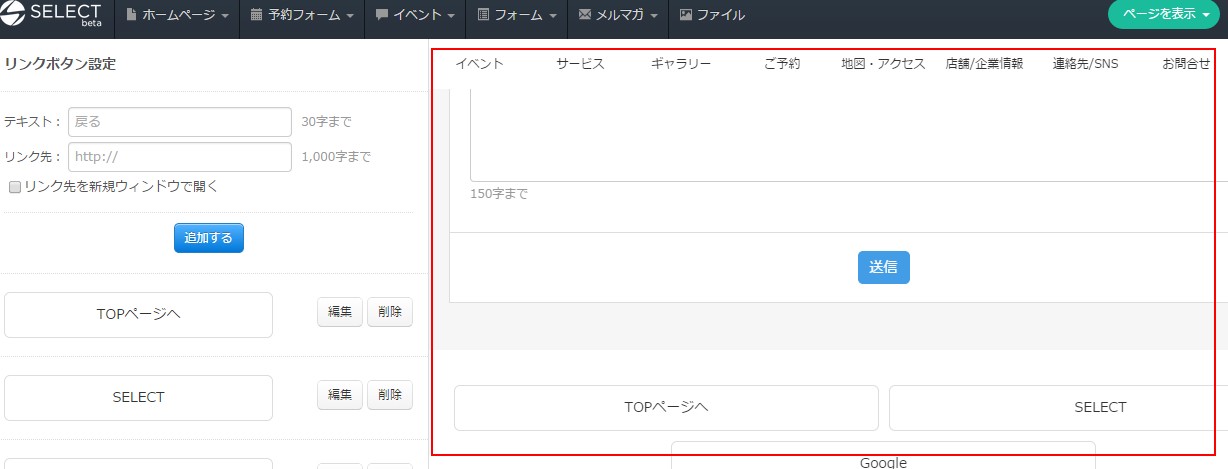Open the メルマガ menu

tap(617, 15)
